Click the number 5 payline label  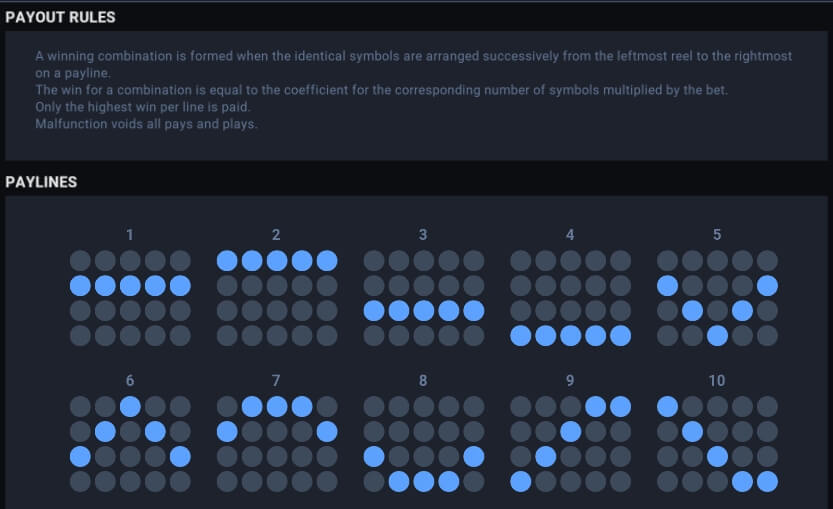[x=717, y=235]
